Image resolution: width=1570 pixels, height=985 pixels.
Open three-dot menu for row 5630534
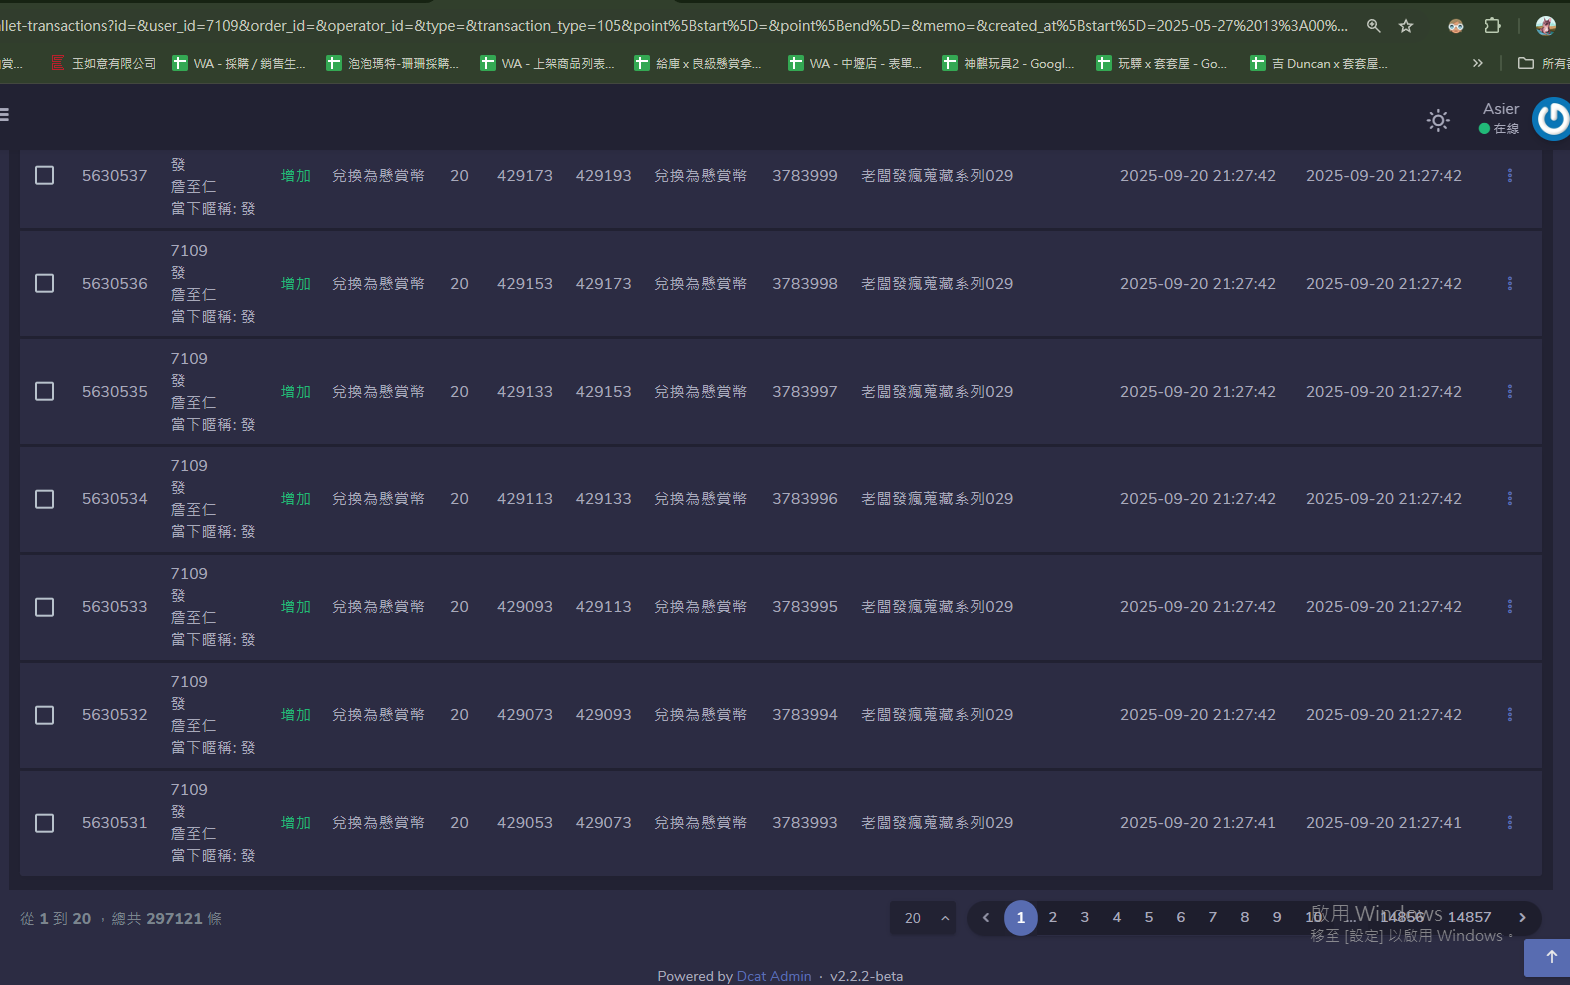(1509, 499)
